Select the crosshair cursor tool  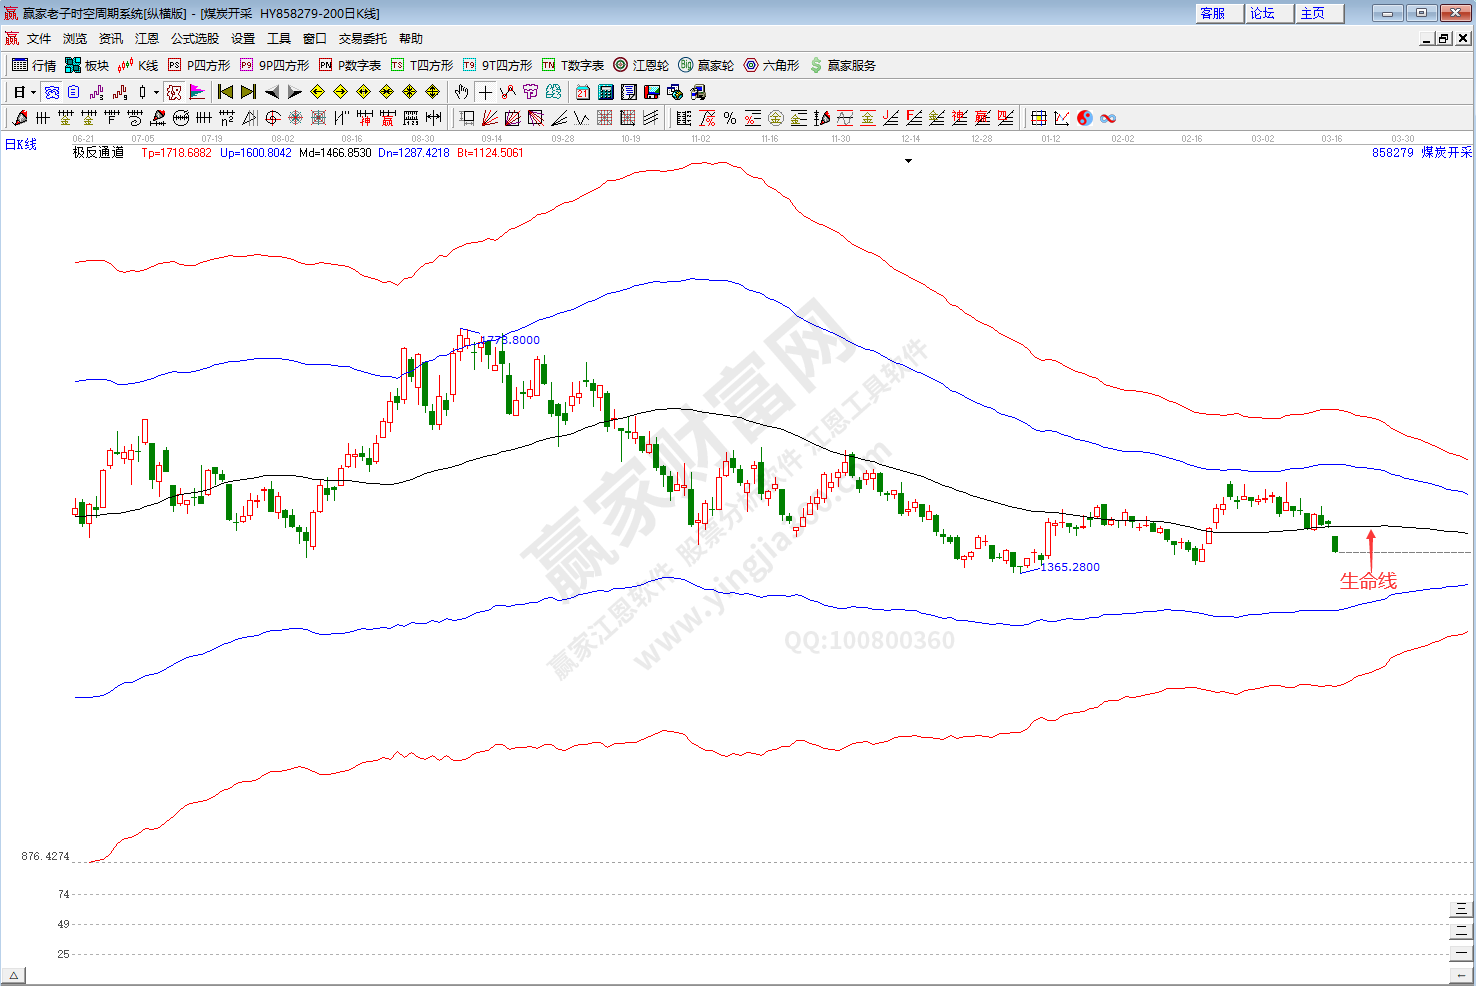[485, 92]
